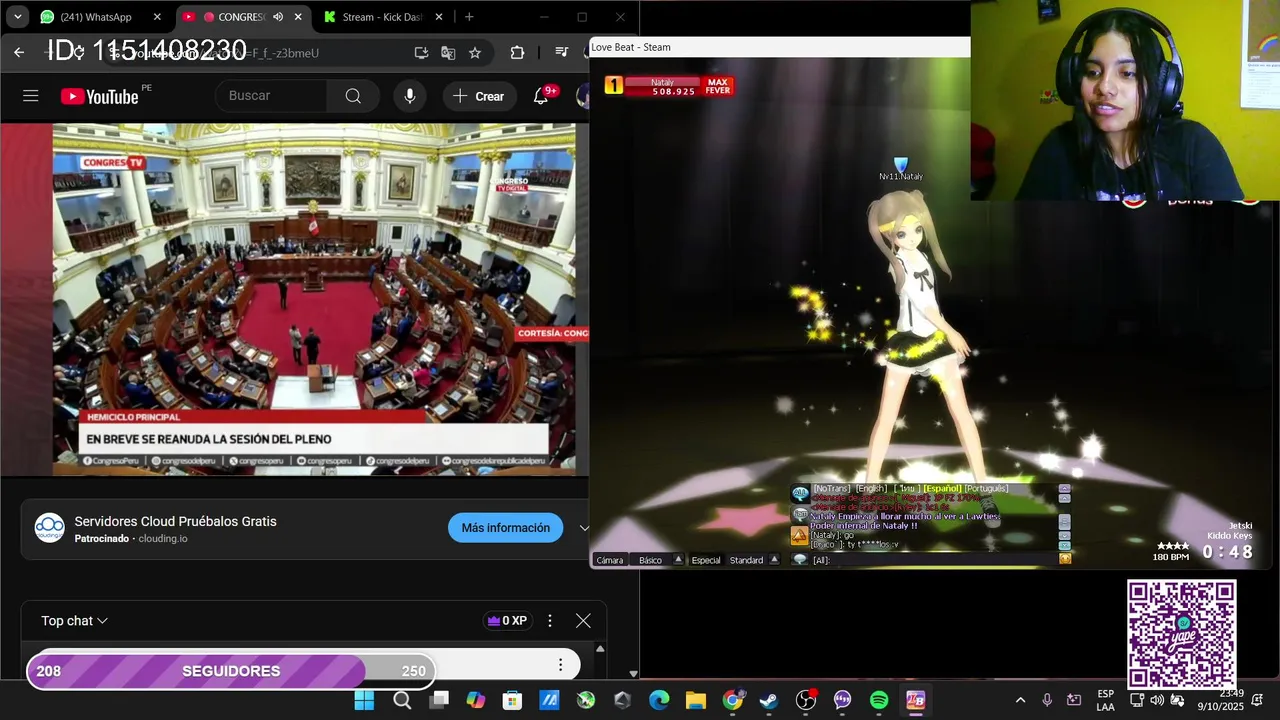This screenshot has width=1280, height=720.
Task: Focus the Buscar search field
Action: point(271,96)
